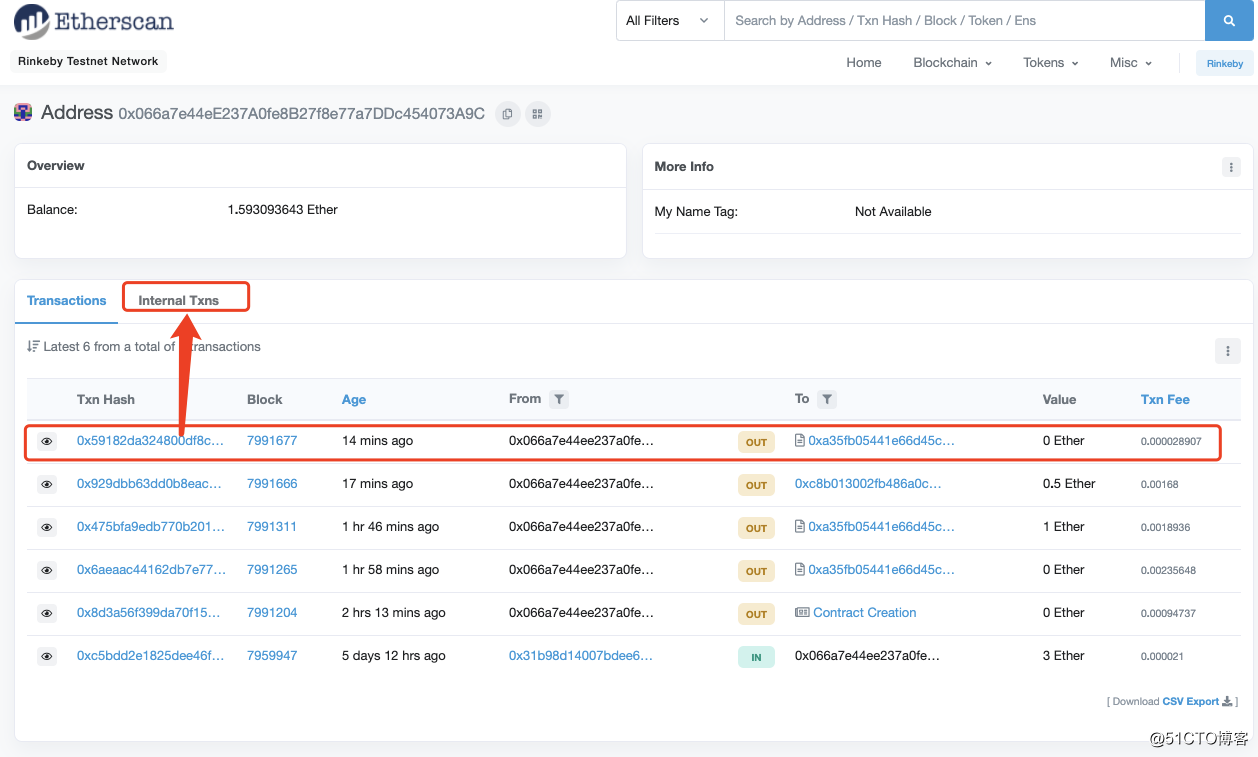1258x757 pixels.
Task: Click the 3 Ether value cell
Action: point(1064,655)
